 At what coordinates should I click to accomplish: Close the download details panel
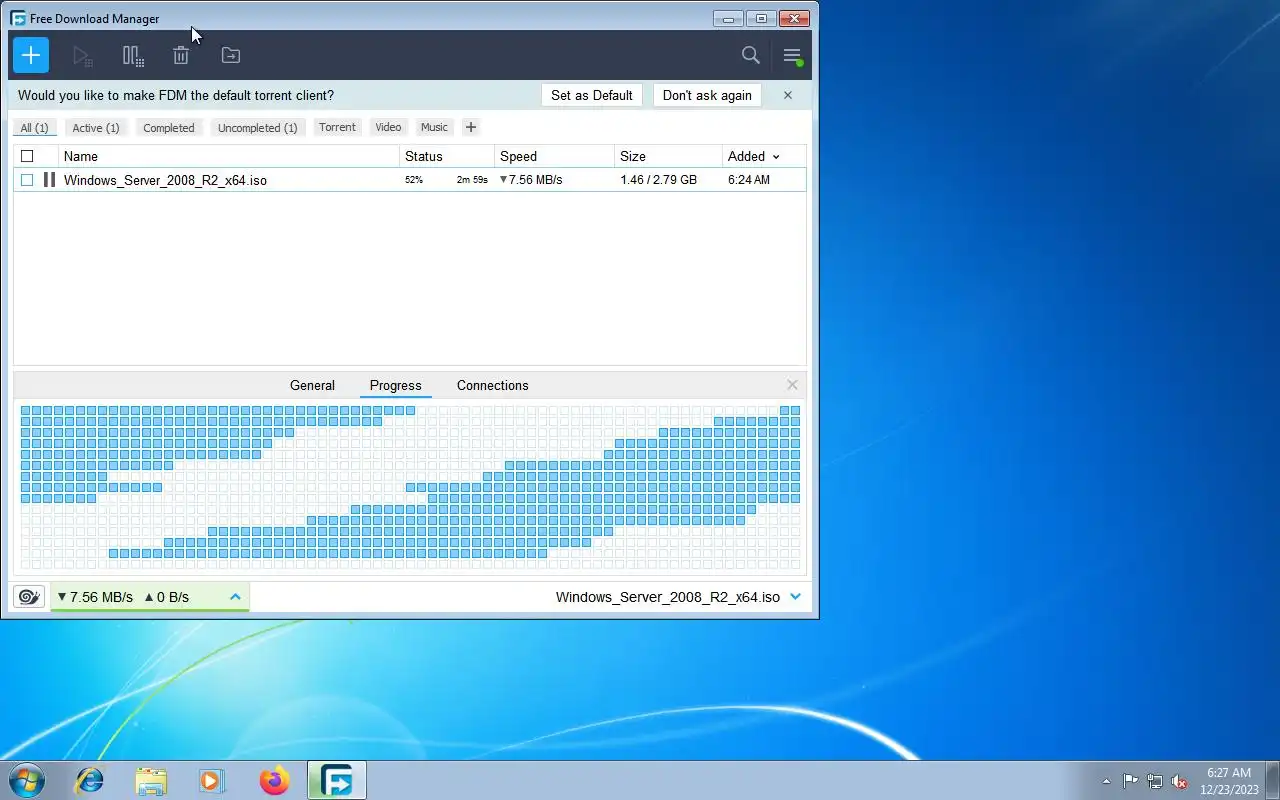pyautogui.click(x=792, y=385)
